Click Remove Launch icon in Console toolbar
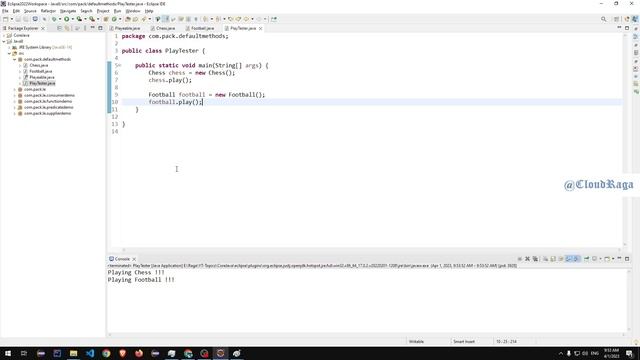 click(x=527, y=259)
